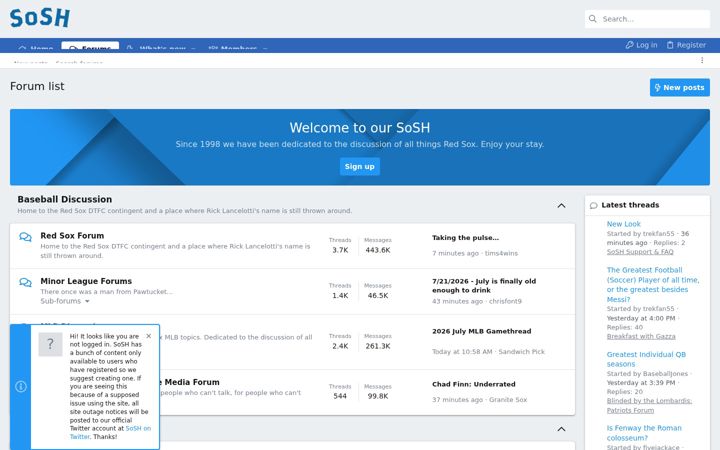Image resolution: width=720 pixels, height=450 pixels.
Task: Open user chrisfont9 profile
Action: pos(505,301)
